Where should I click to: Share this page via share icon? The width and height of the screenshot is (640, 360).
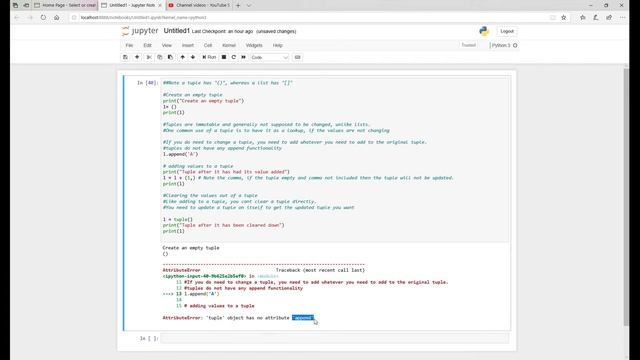[x=609, y=18]
